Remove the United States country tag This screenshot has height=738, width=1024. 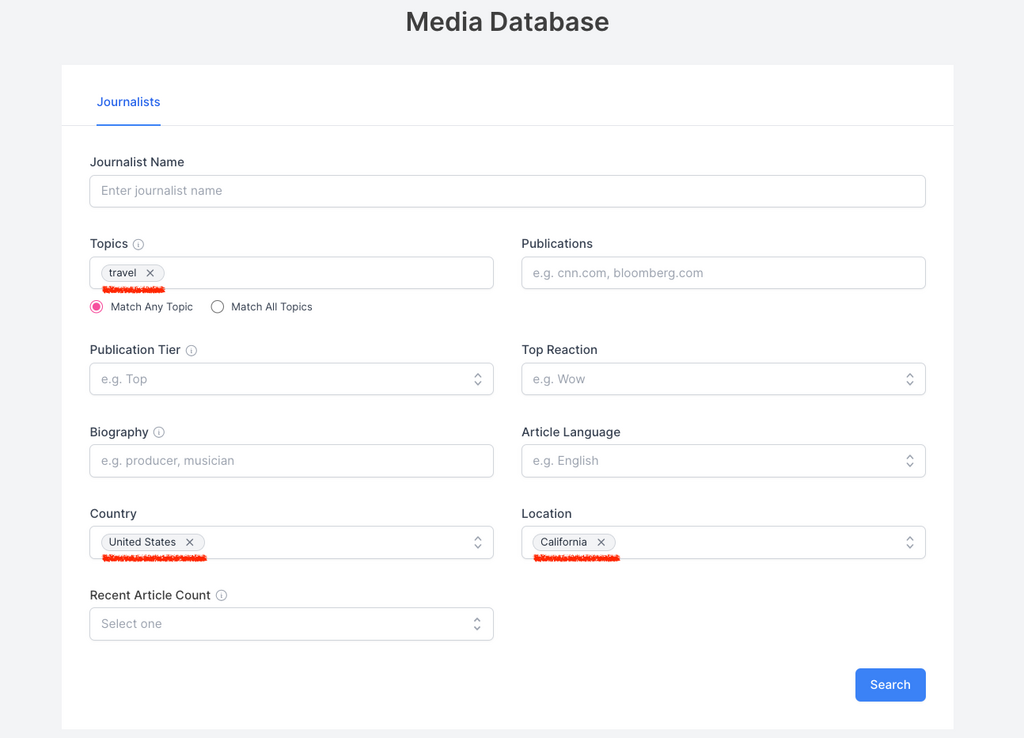click(190, 542)
